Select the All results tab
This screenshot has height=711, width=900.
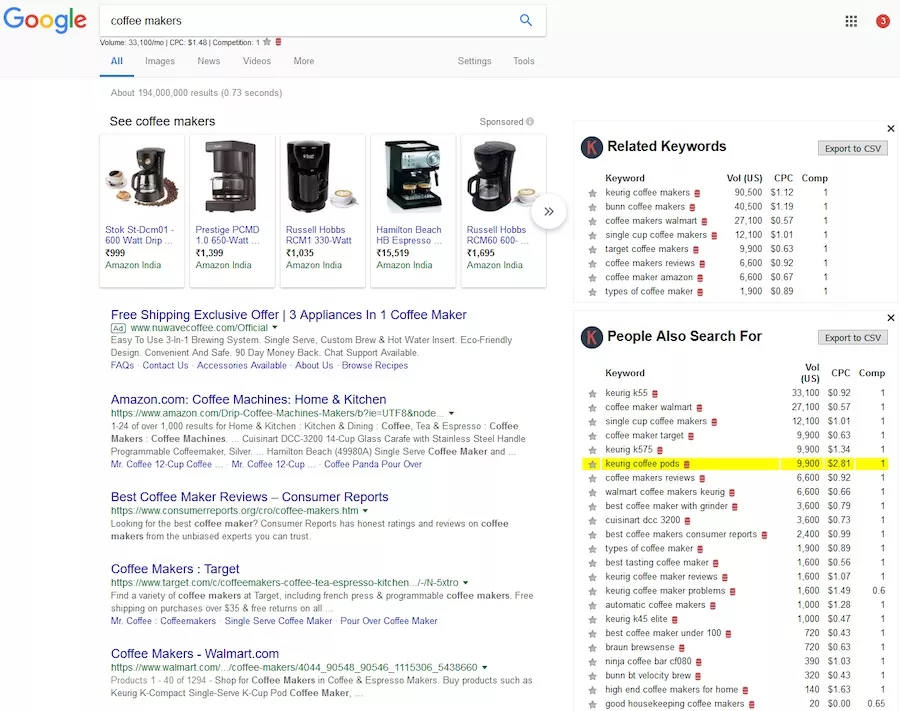point(117,61)
